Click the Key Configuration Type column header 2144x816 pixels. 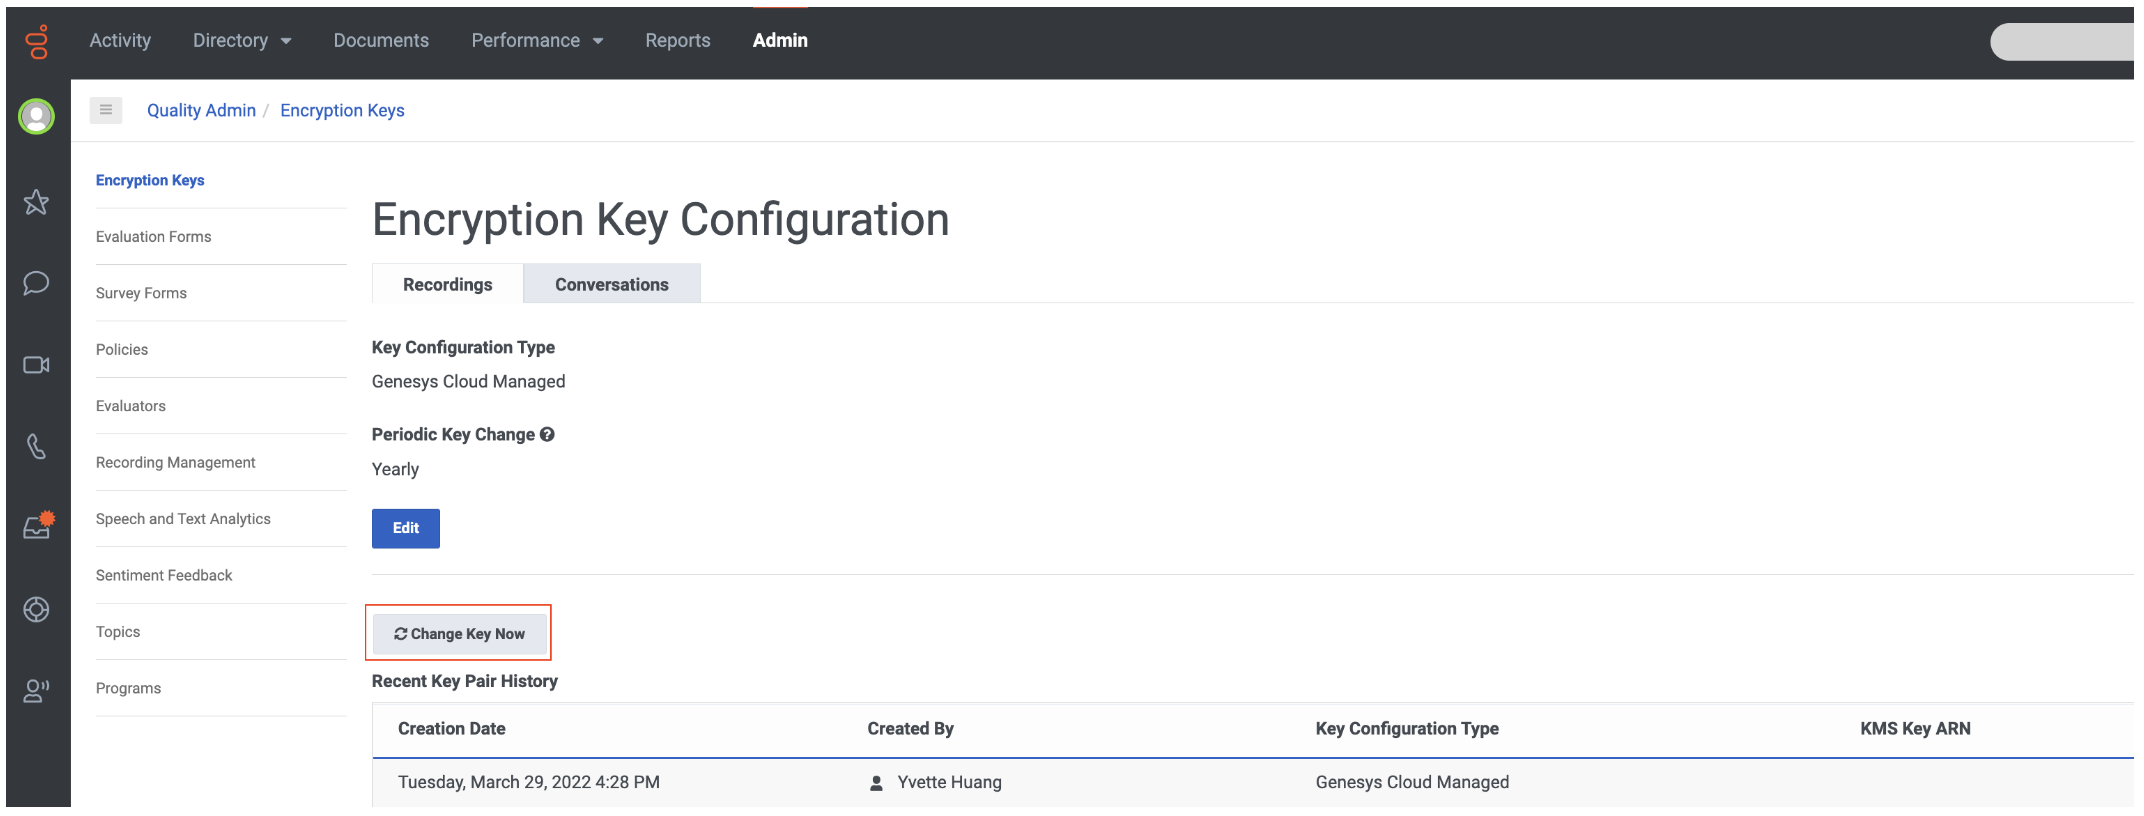(x=1407, y=729)
